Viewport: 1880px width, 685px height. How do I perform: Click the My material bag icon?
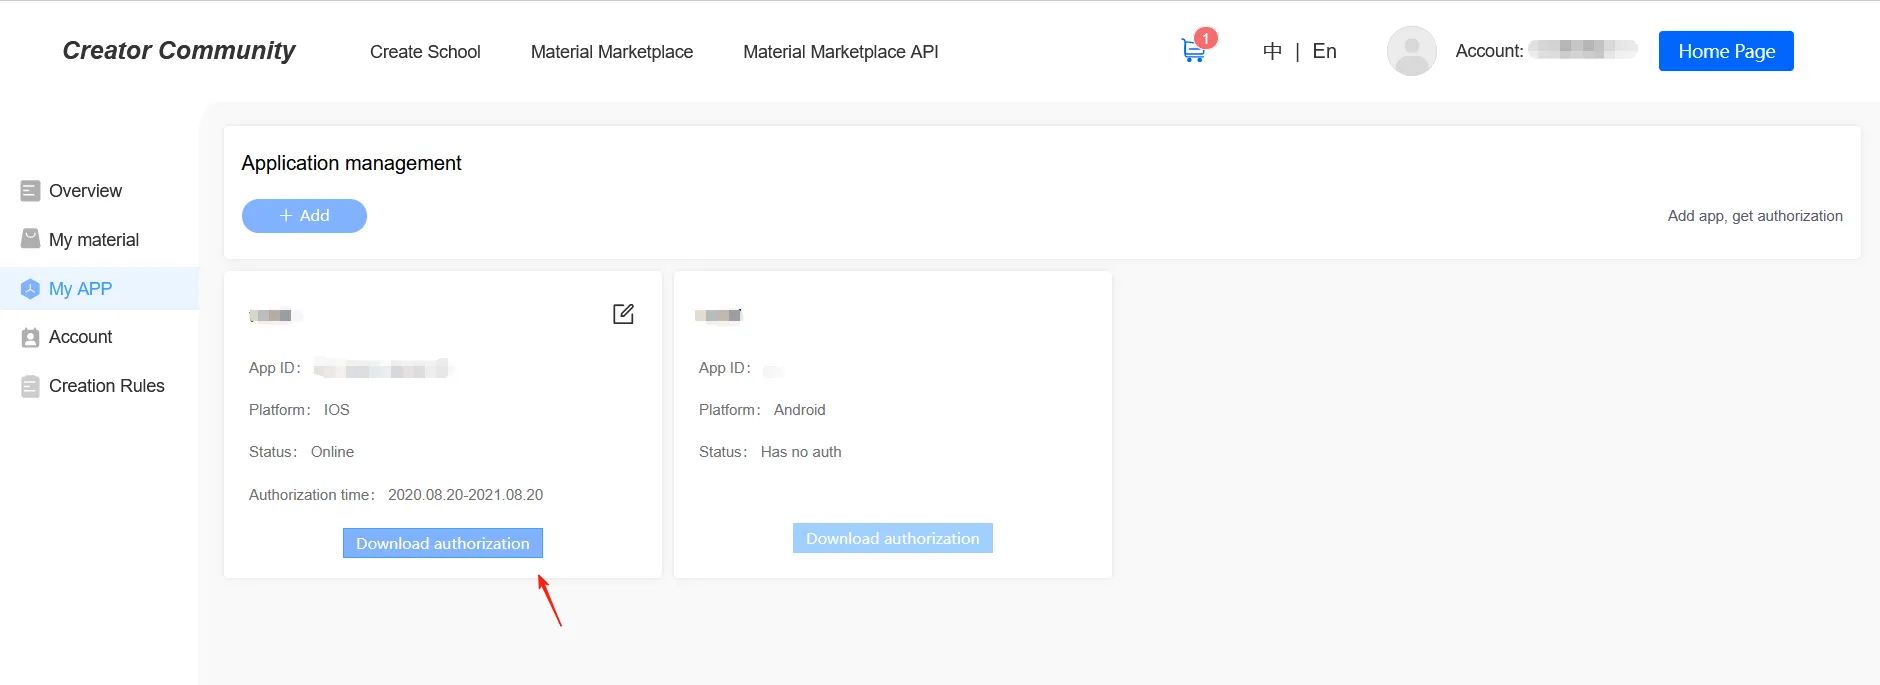tap(30, 239)
